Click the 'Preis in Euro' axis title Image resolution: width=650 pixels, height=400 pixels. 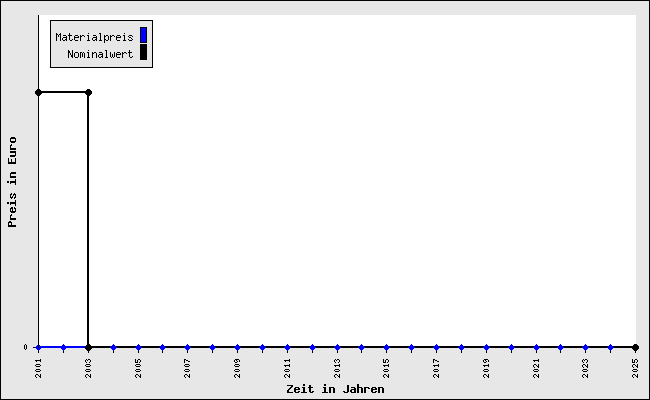coord(13,182)
